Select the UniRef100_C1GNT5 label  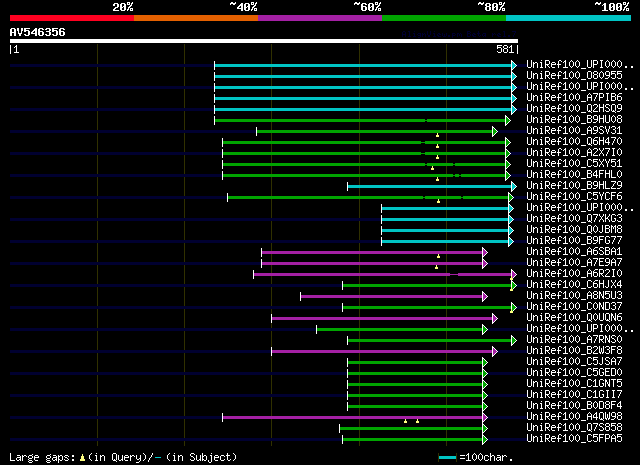coord(574,384)
